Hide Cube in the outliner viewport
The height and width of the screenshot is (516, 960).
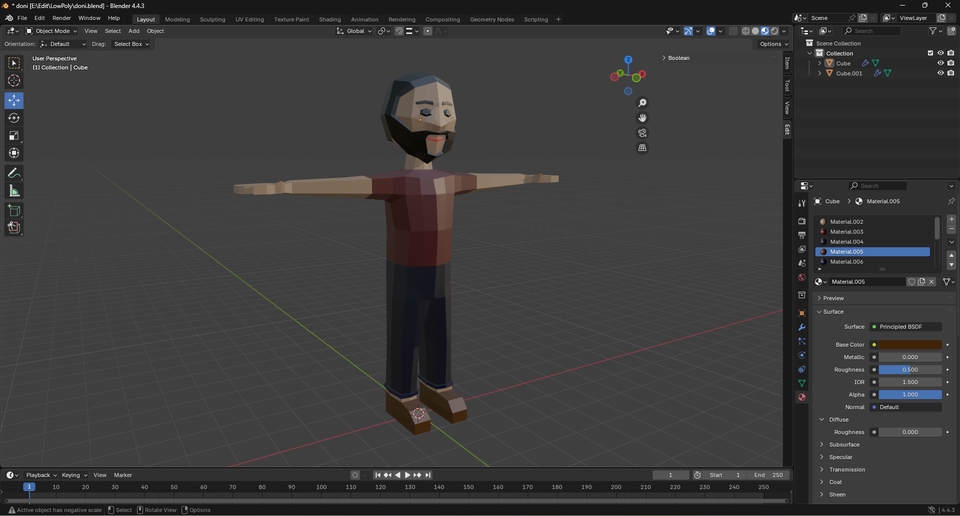(940, 63)
